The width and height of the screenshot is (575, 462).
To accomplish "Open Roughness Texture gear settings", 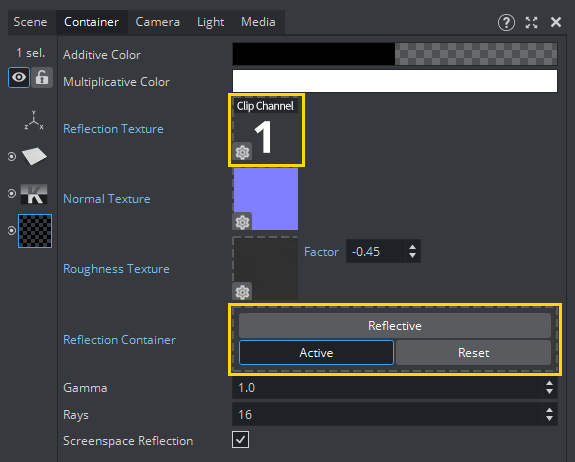I will pos(242,292).
